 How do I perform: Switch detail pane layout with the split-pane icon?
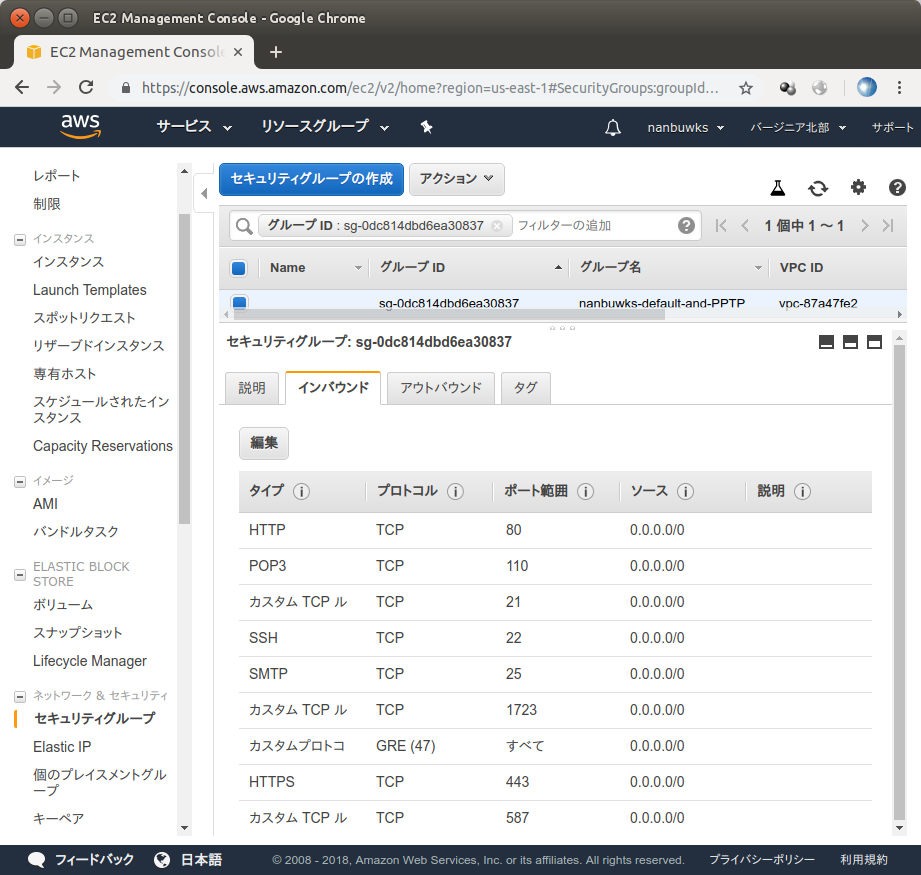[851, 342]
